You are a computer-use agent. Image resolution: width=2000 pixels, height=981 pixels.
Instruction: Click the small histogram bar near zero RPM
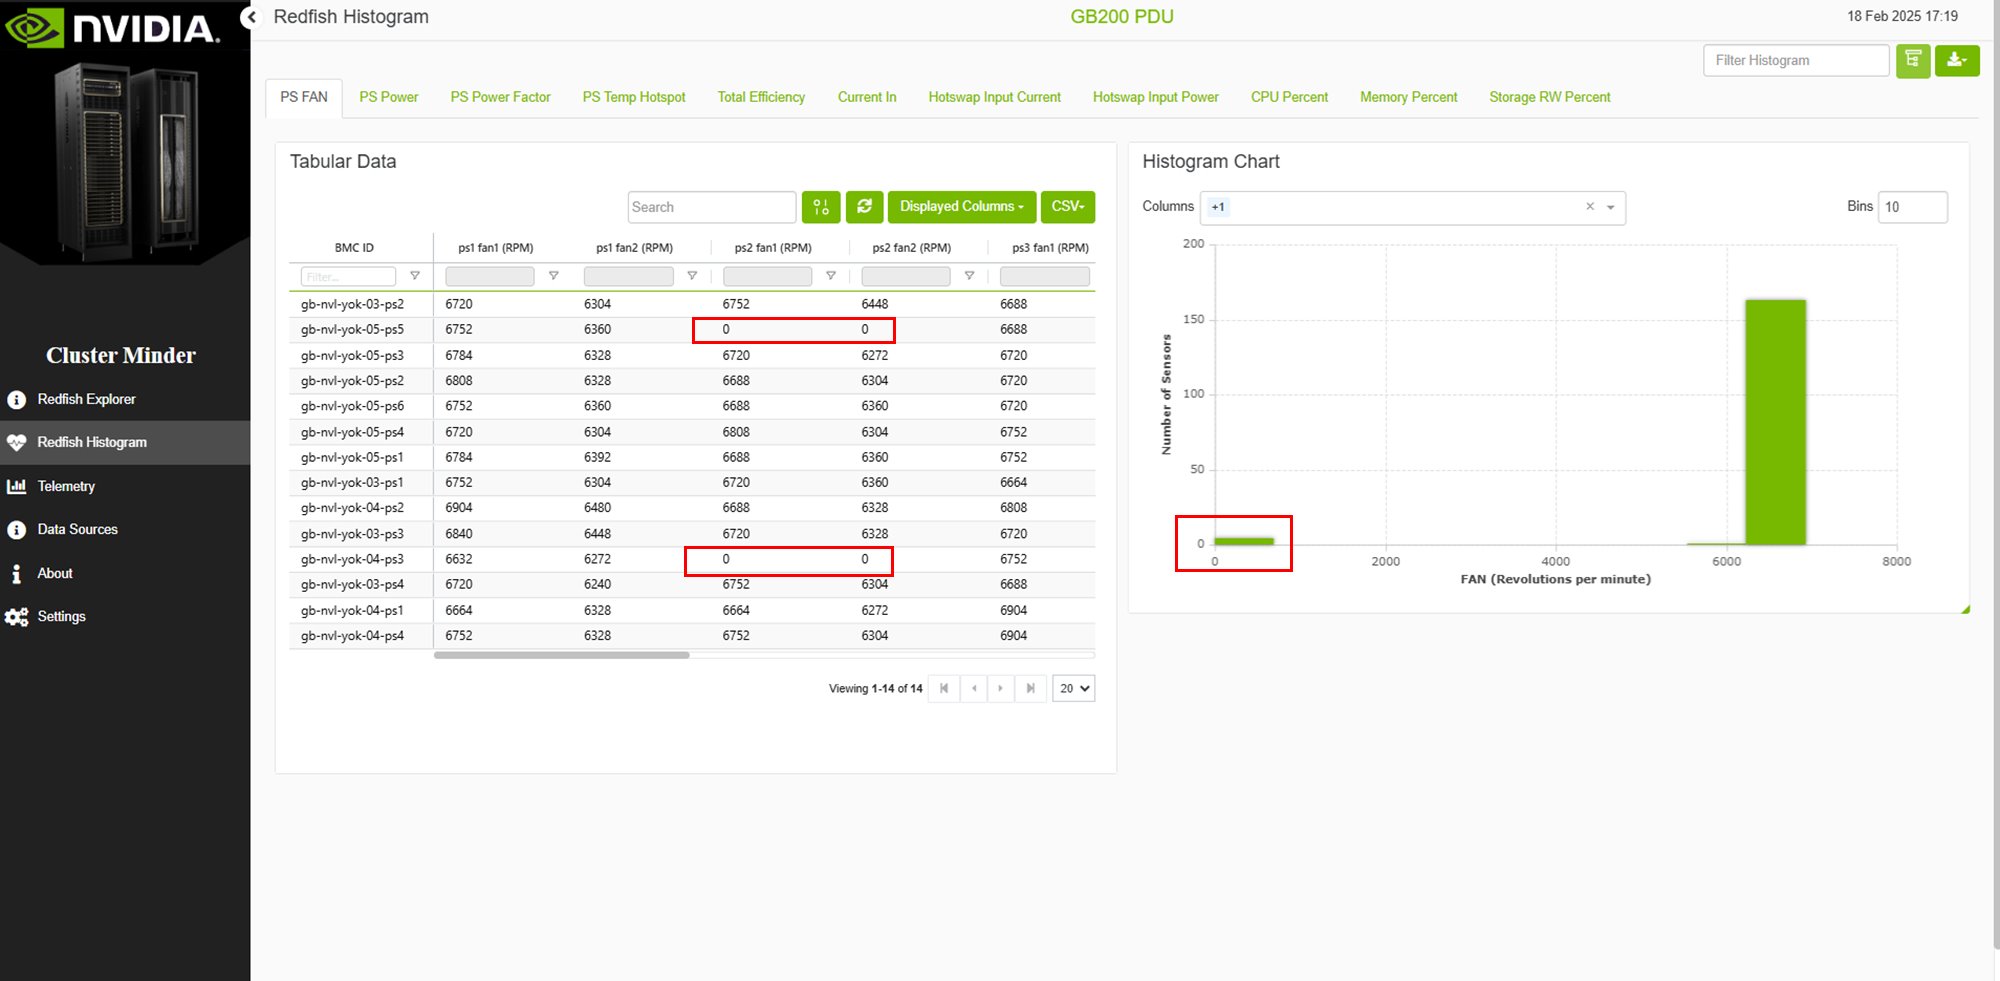pyautogui.click(x=1244, y=542)
